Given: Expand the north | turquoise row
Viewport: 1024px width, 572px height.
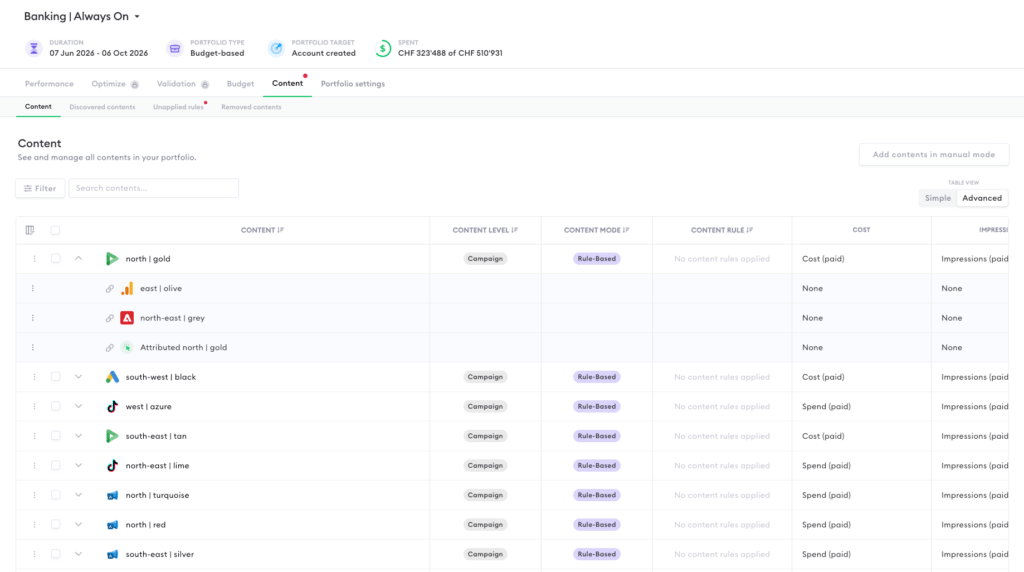Looking at the screenshot, I should (x=78, y=495).
